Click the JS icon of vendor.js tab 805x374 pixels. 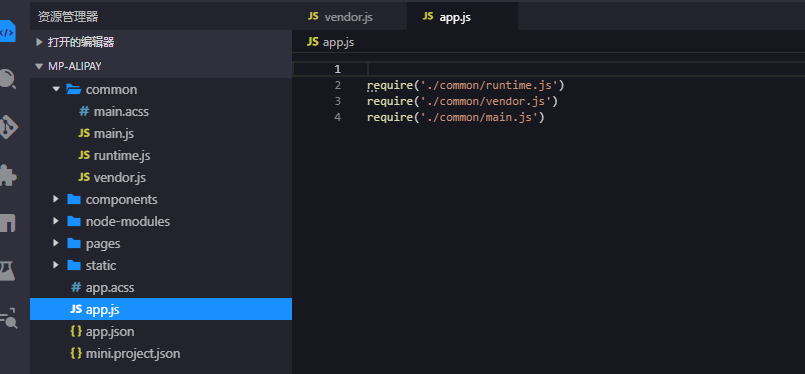click(x=313, y=16)
